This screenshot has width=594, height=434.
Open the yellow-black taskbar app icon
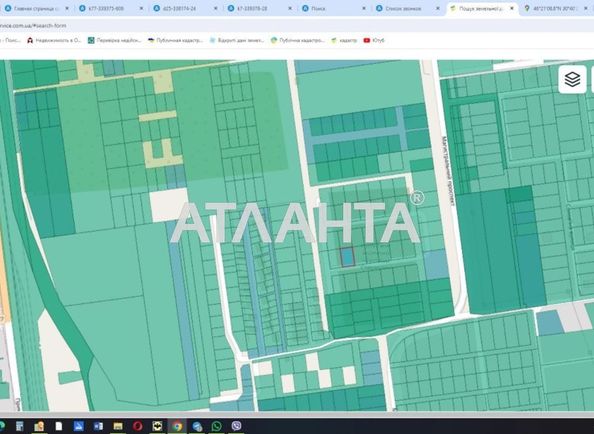tap(157, 426)
